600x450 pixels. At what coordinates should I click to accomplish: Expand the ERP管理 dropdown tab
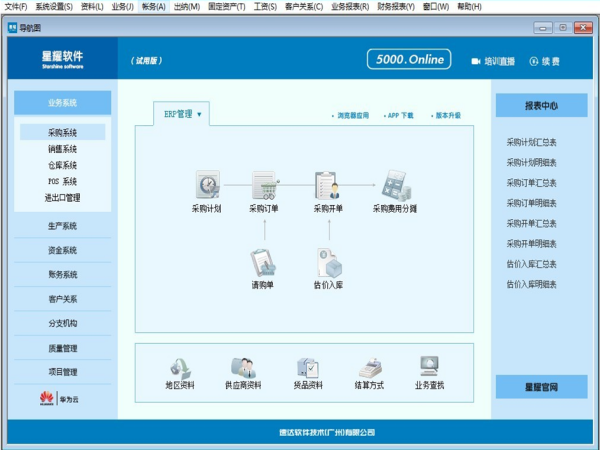coord(182,115)
